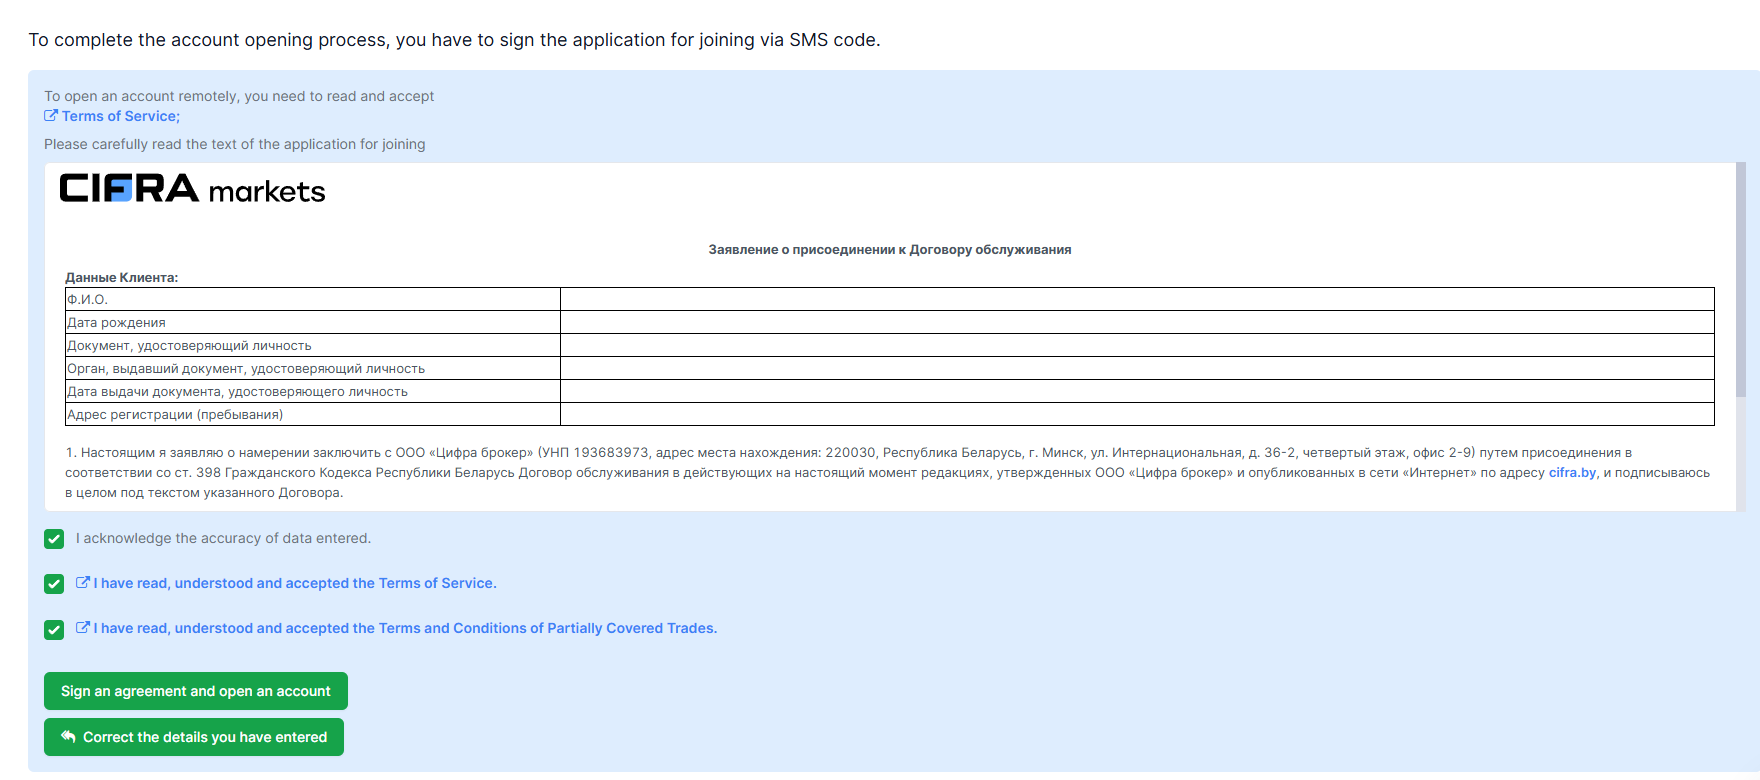
Task: Uncheck the Partially Covered Trades checkbox
Action: pyautogui.click(x=54, y=629)
